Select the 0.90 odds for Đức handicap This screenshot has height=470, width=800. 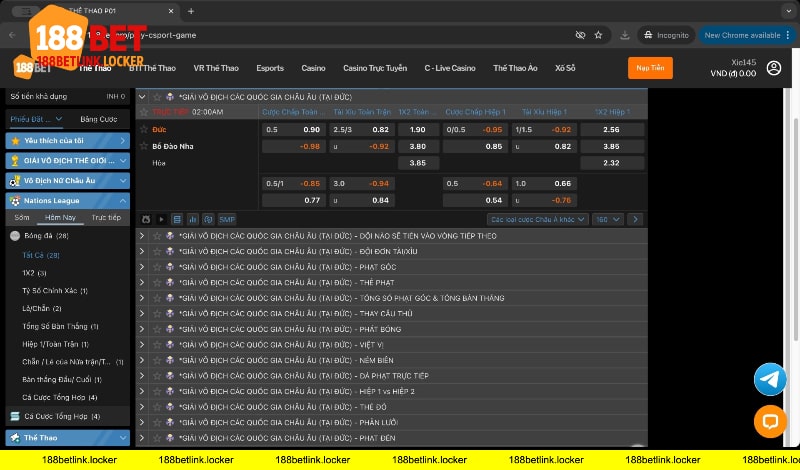[311, 130]
